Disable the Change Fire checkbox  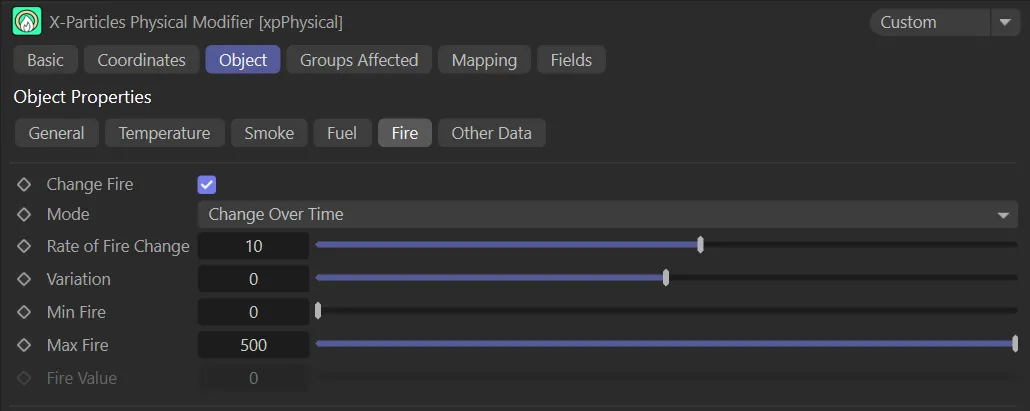coord(207,185)
